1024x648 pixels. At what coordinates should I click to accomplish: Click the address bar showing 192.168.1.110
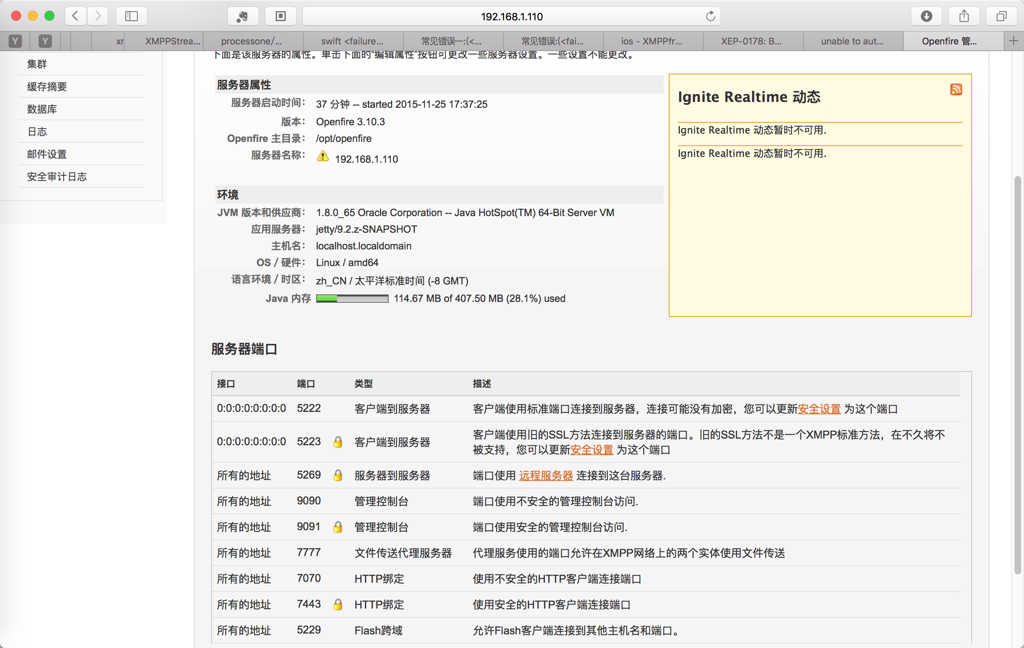point(511,16)
